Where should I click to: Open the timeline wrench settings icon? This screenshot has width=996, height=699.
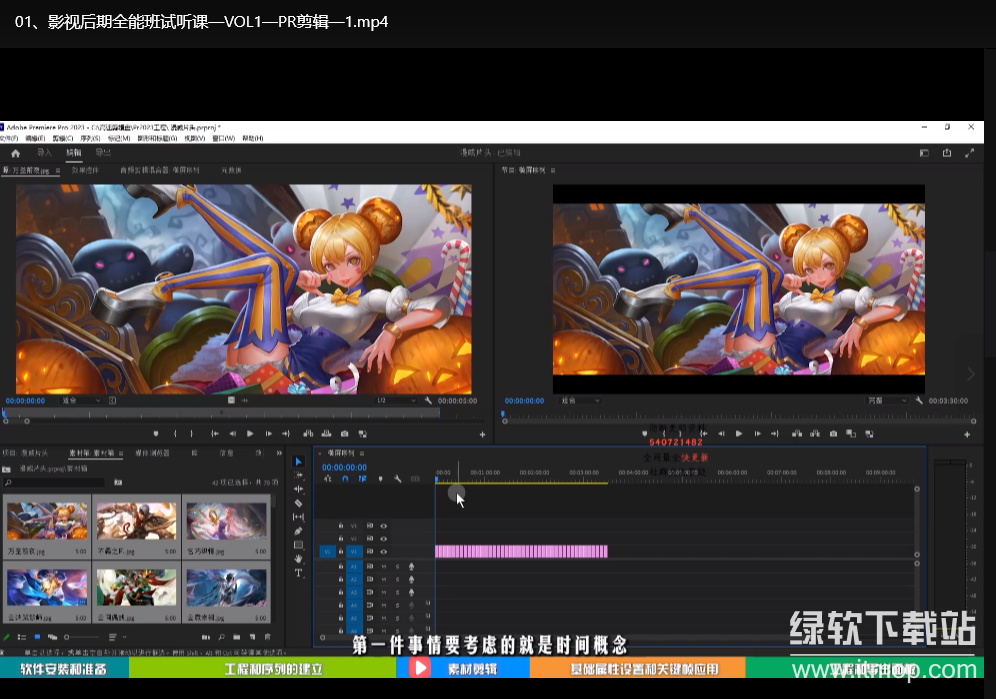397,479
